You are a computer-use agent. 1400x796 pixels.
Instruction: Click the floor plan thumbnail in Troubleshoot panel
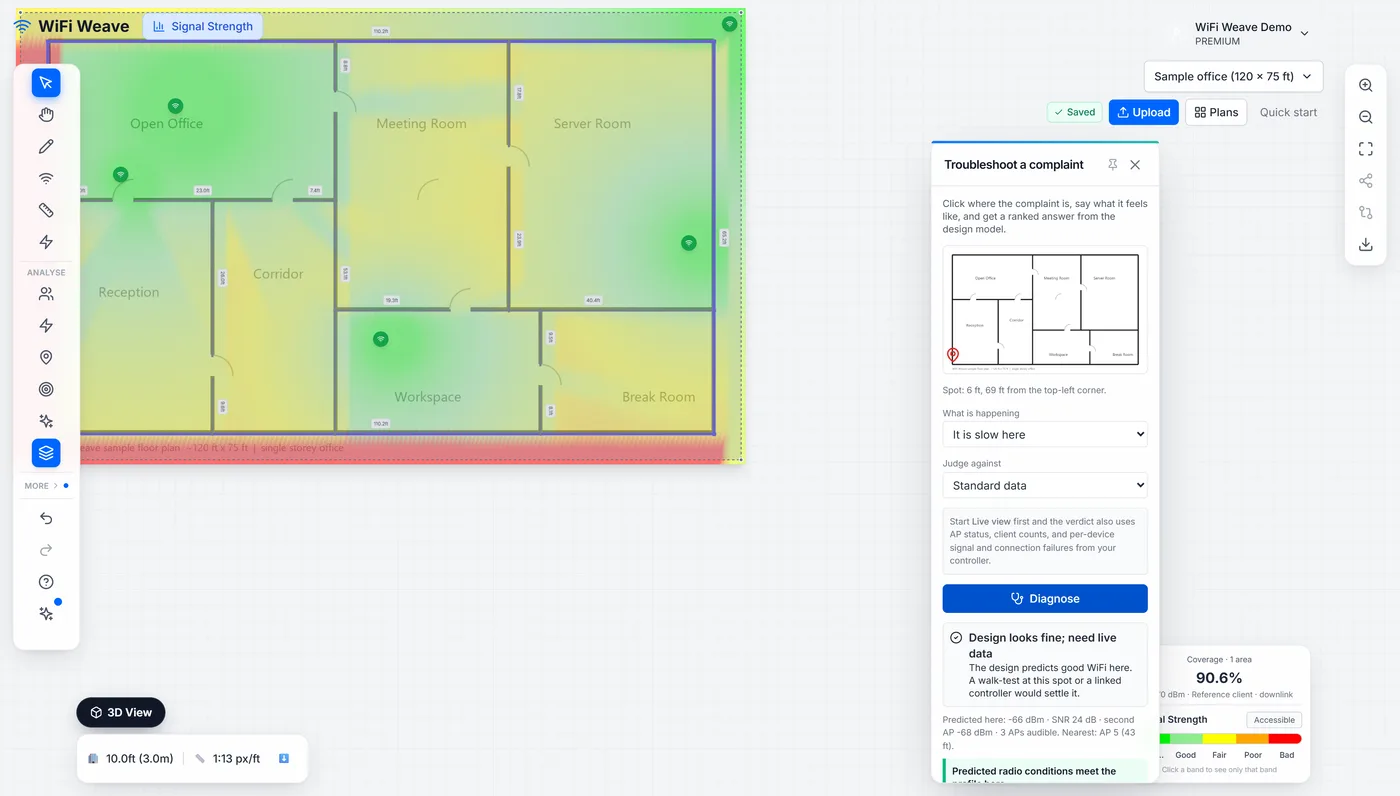tap(1045, 310)
